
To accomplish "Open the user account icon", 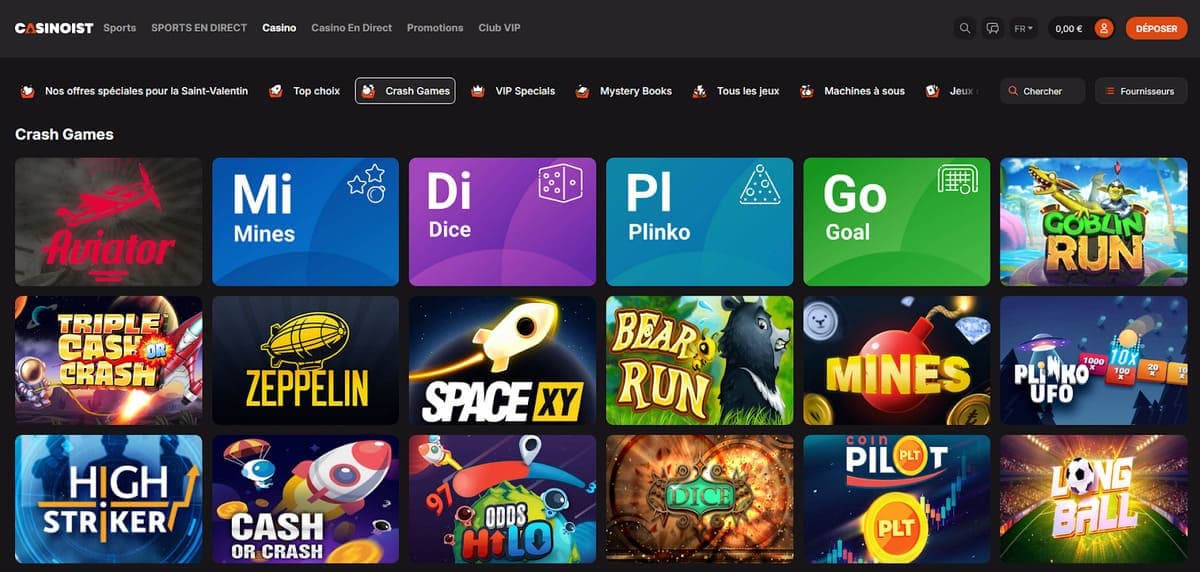I will pyautogui.click(x=1104, y=29).
